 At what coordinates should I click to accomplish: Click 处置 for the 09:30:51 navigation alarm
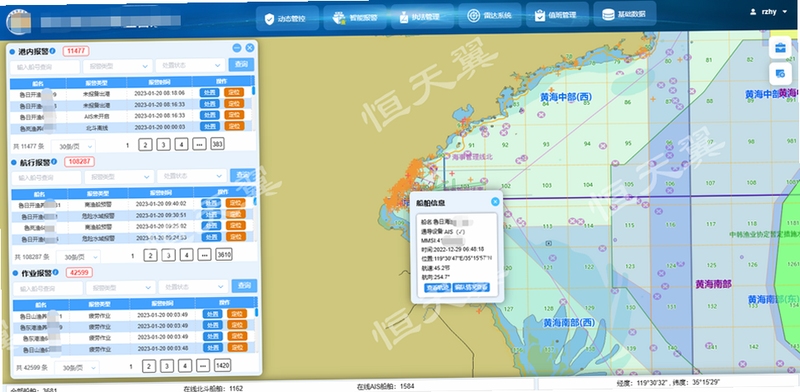coord(211,215)
